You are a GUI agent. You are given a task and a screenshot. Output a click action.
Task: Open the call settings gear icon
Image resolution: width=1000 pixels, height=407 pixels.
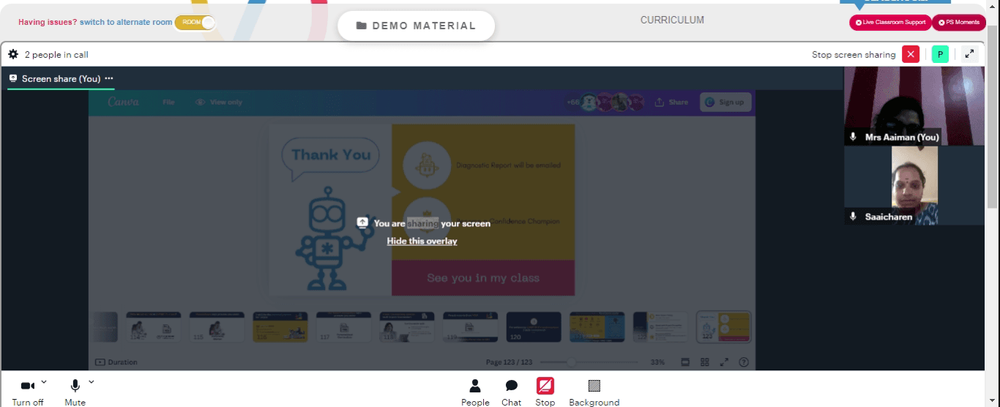[13, 55]
